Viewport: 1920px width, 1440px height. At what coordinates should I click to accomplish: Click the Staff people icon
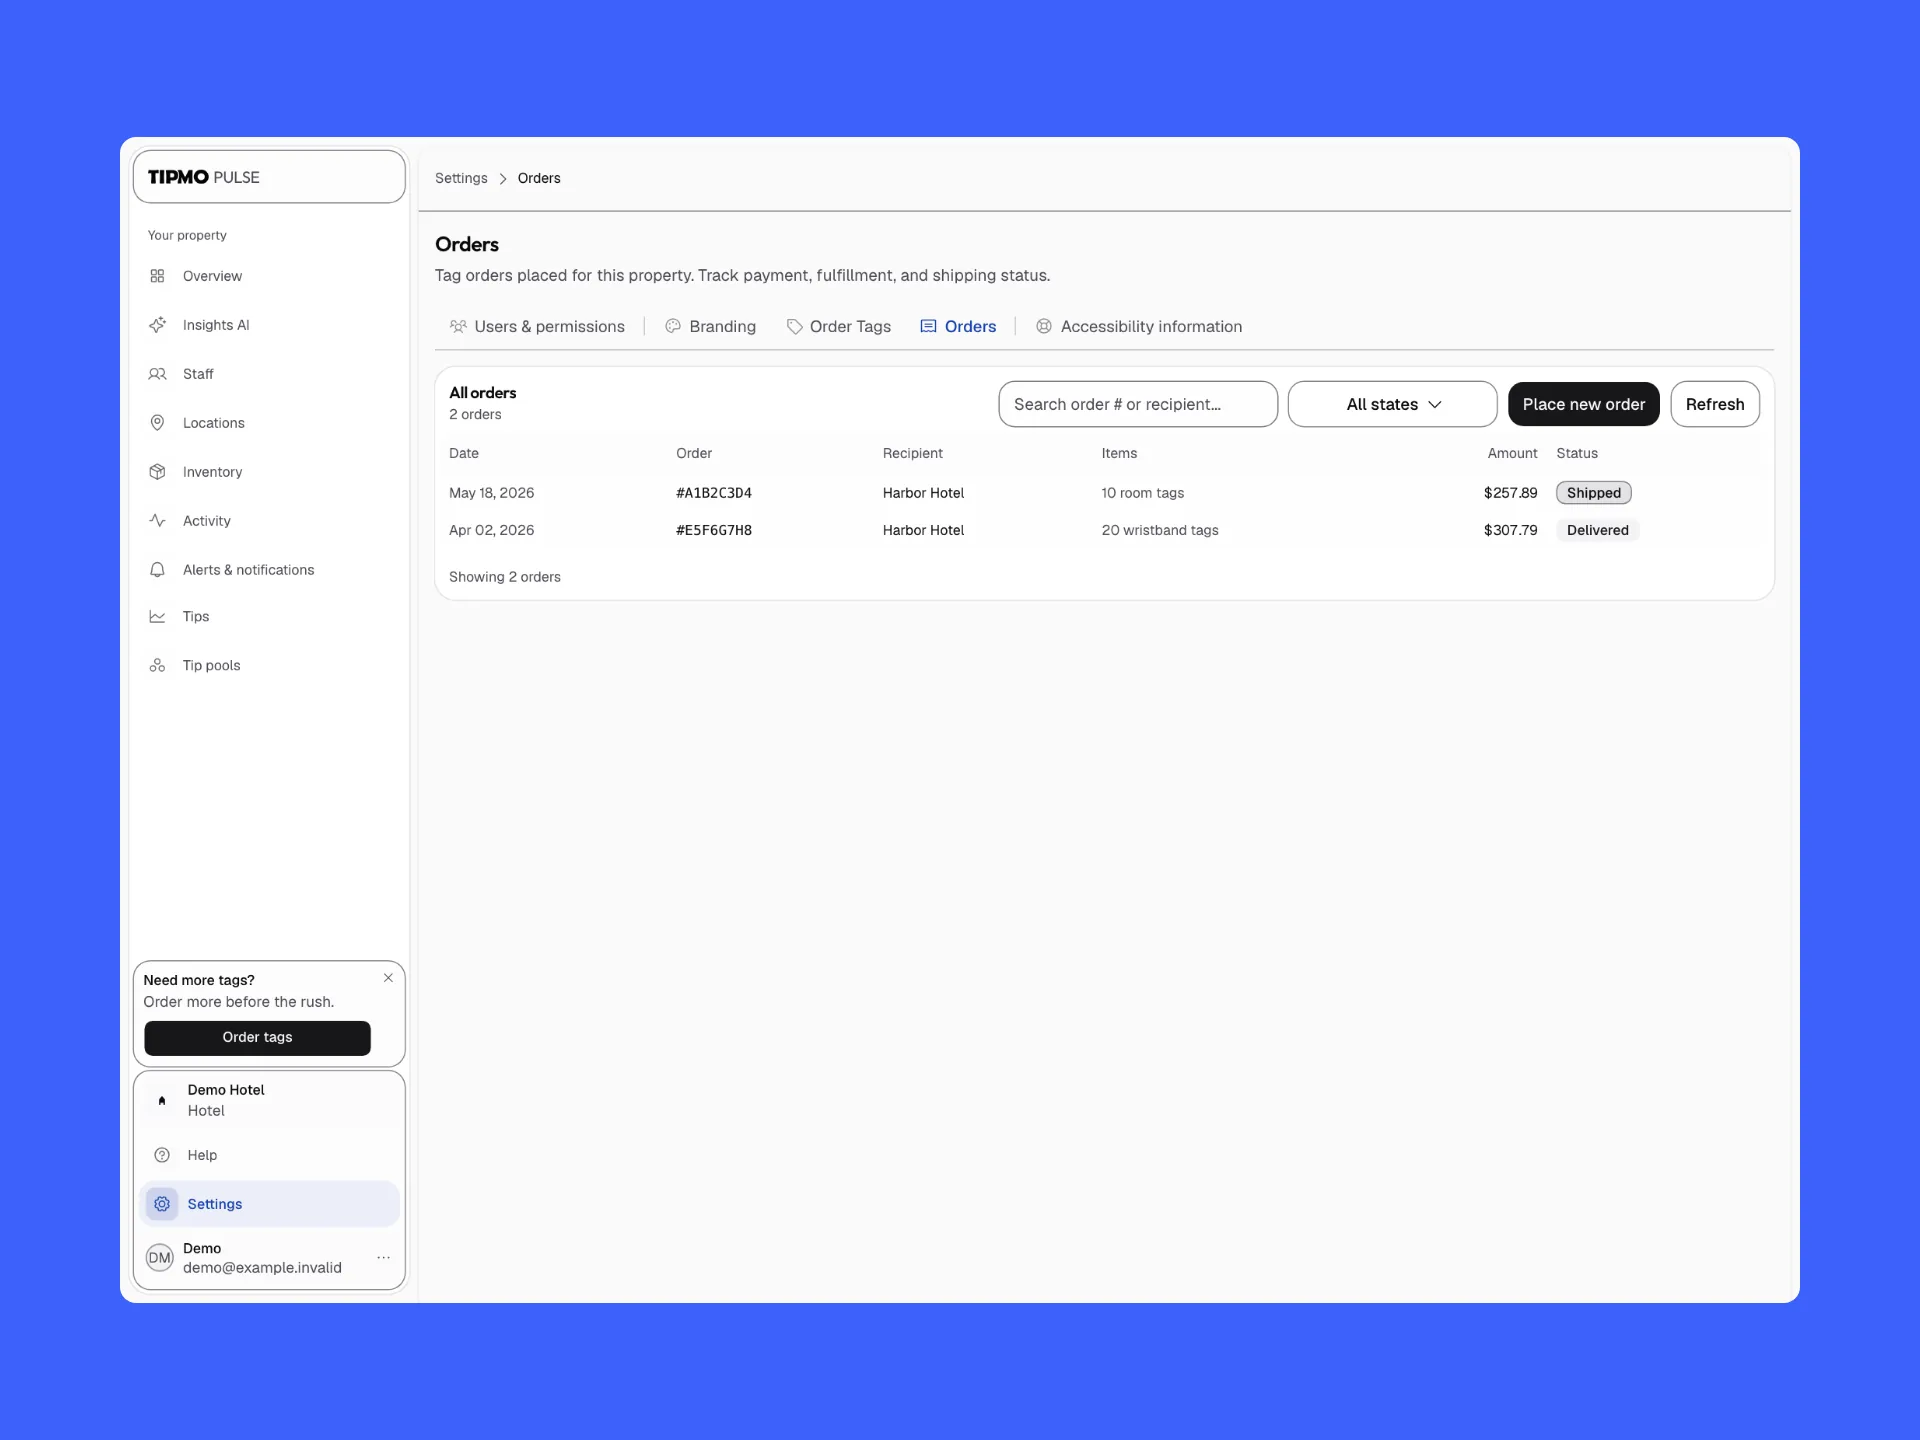tap(157, 374)
